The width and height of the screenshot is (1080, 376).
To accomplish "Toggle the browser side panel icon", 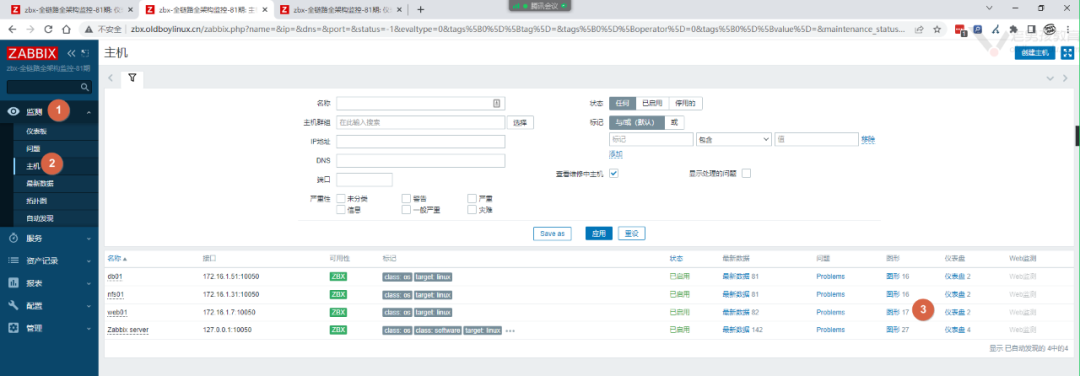I will [1031, 30].
